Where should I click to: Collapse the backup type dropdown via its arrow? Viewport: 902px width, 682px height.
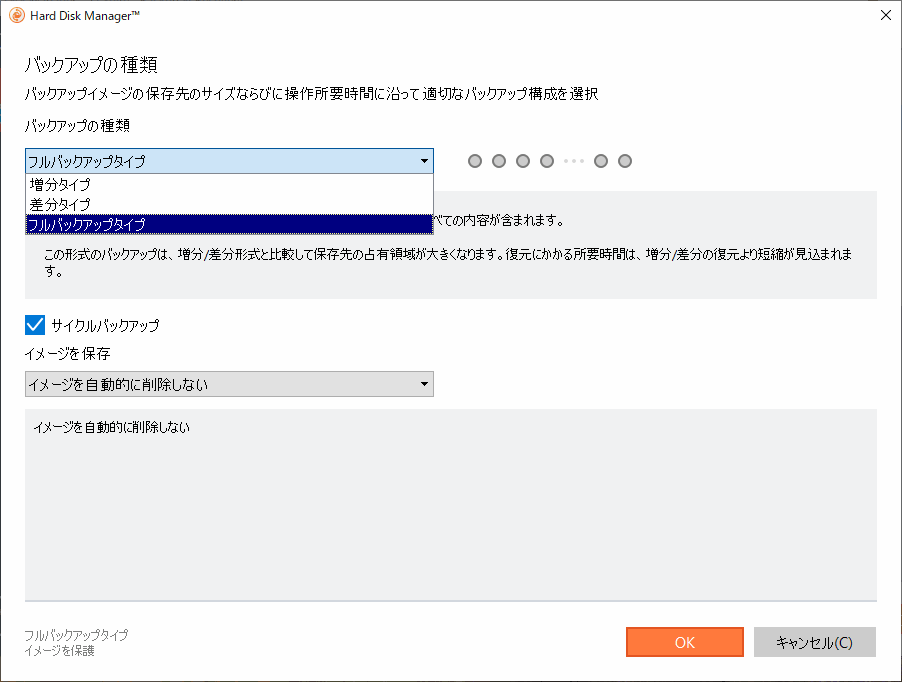click(423, 160)
